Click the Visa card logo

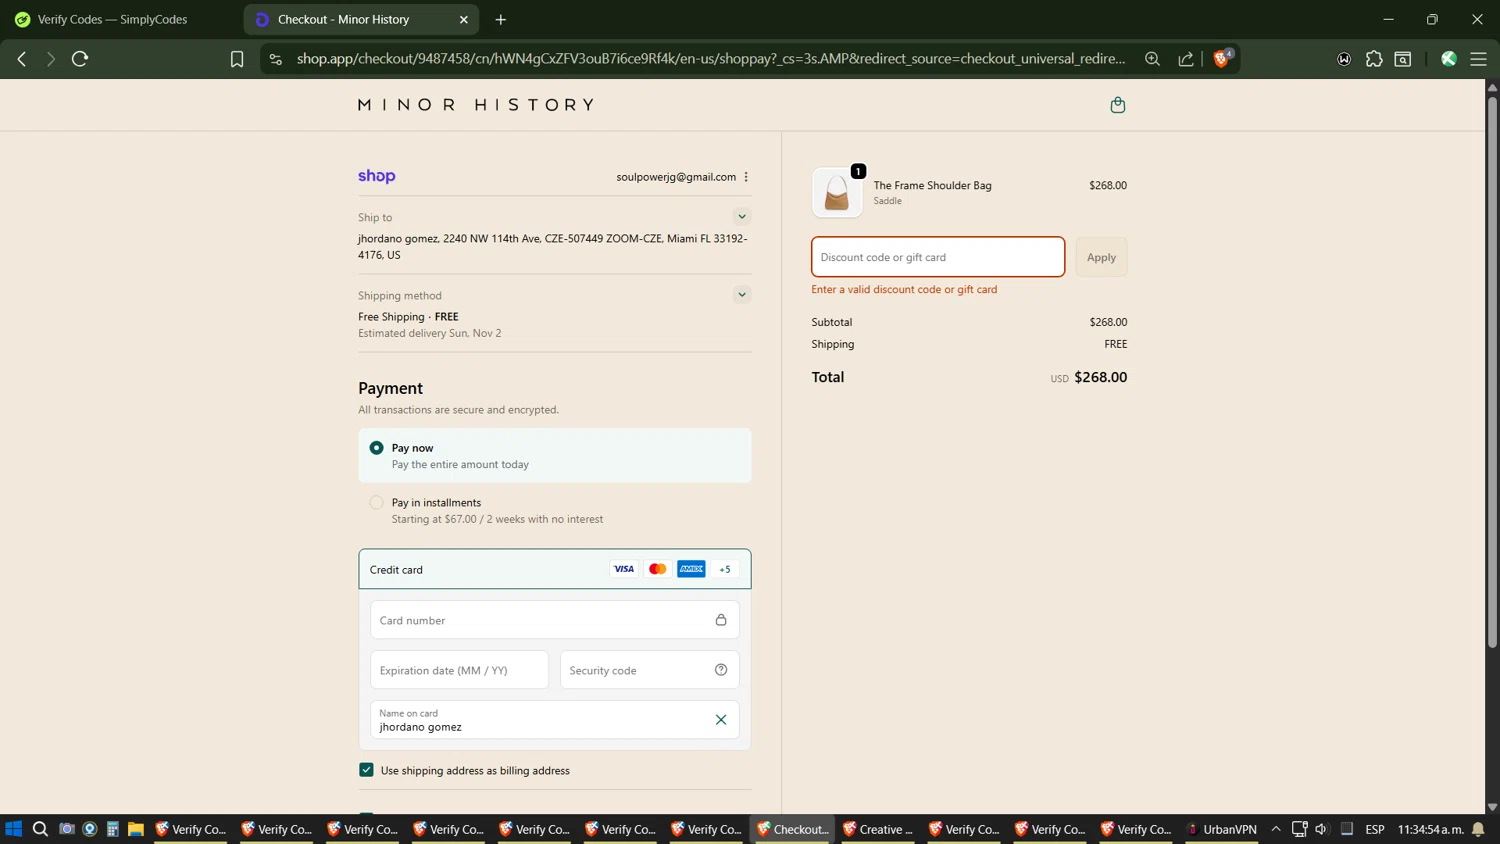click(x=624, y=569)
